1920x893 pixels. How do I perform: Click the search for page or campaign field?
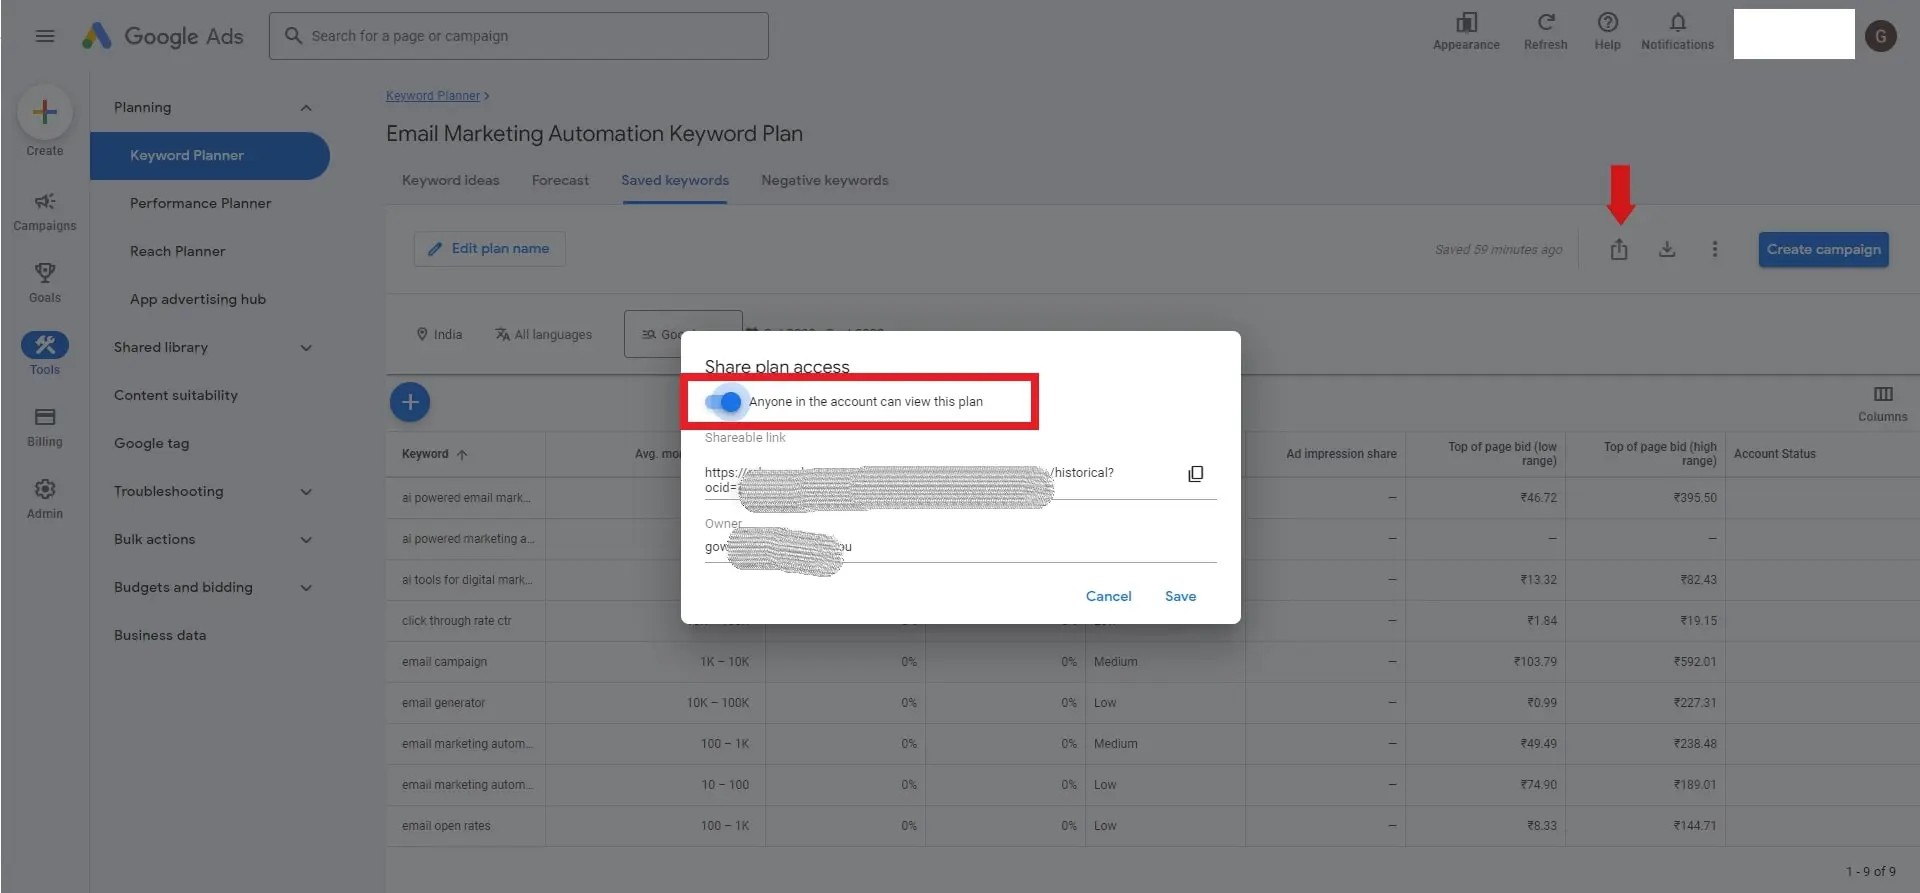click(518, 36)
